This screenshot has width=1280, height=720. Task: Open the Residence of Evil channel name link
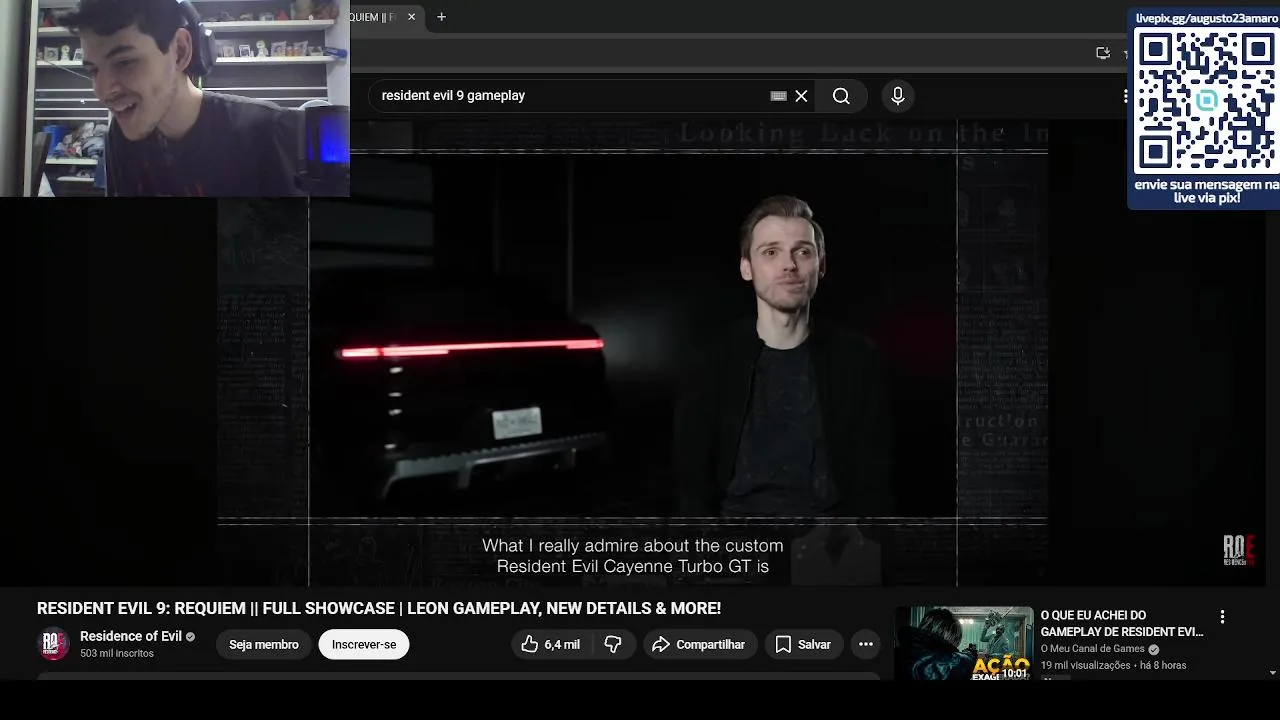[131, 636]
